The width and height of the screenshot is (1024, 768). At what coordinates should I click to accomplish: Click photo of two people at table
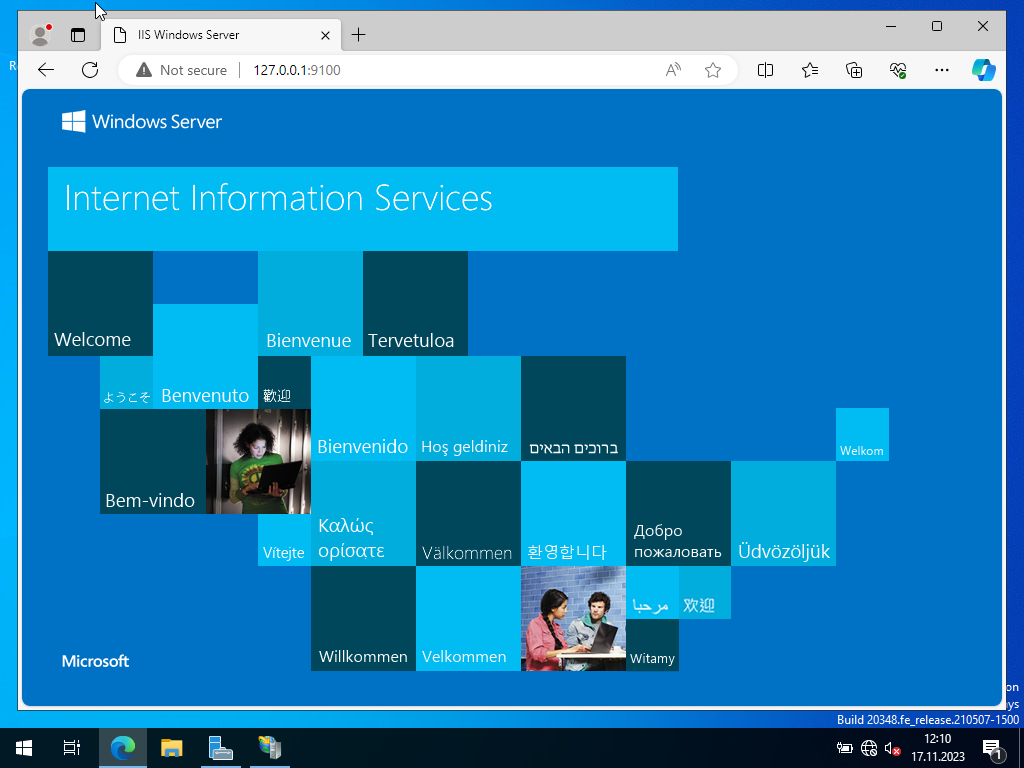point(573,618)
